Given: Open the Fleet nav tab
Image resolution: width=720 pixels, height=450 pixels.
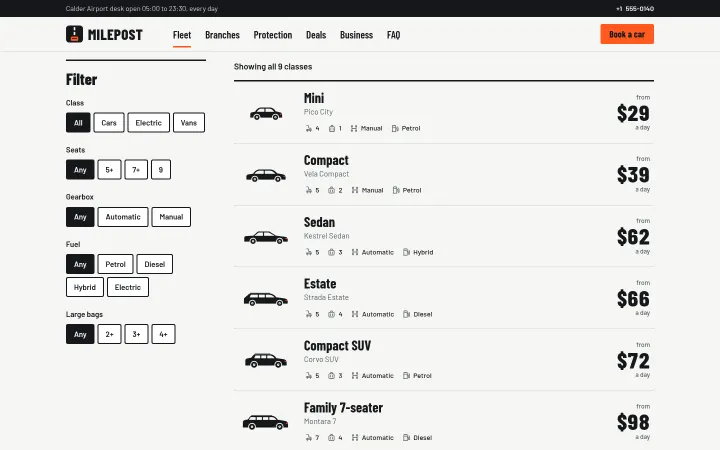Looking at the screenshot, I should [182, 35].
